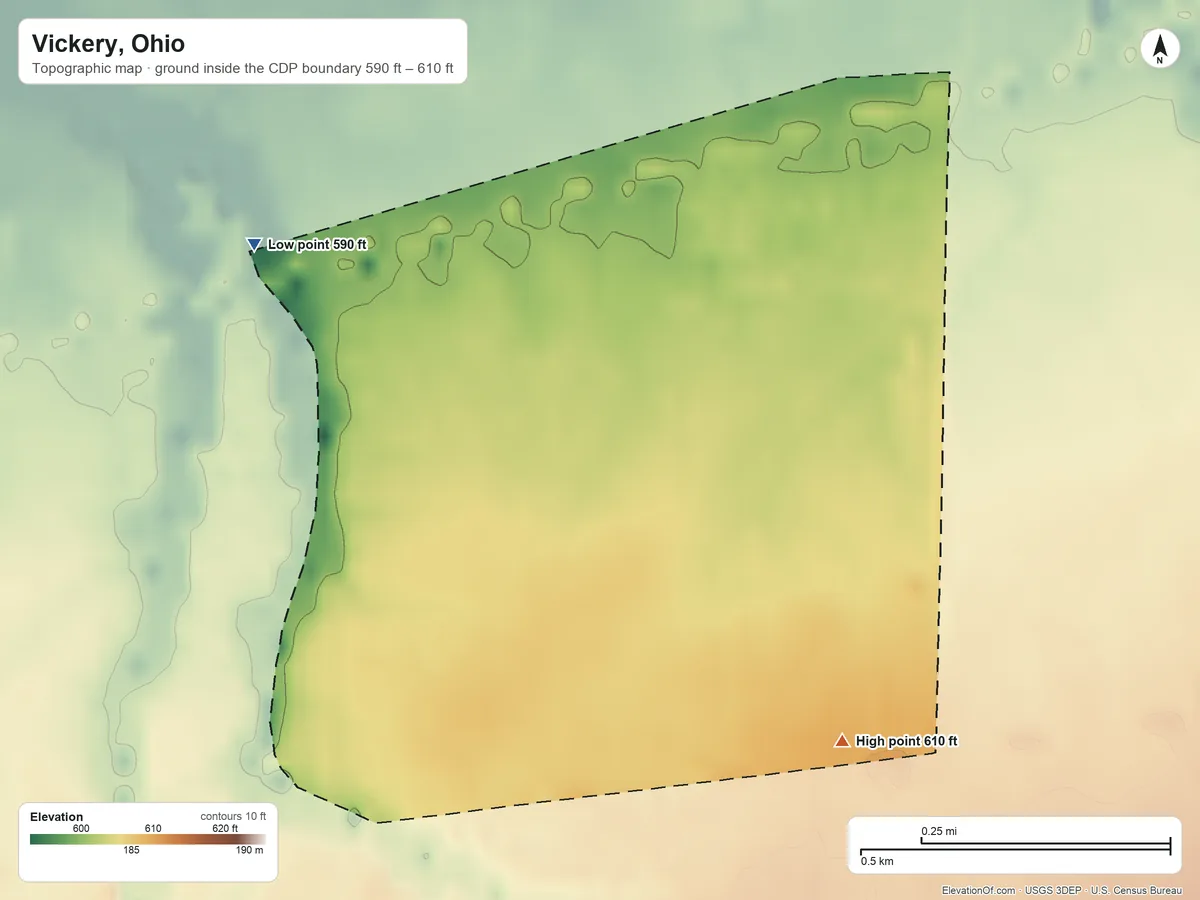Click the 'Low point 590 ft' label
Image resolution: width=1200 pixels, height=900 pixels.
pos(317,244)
